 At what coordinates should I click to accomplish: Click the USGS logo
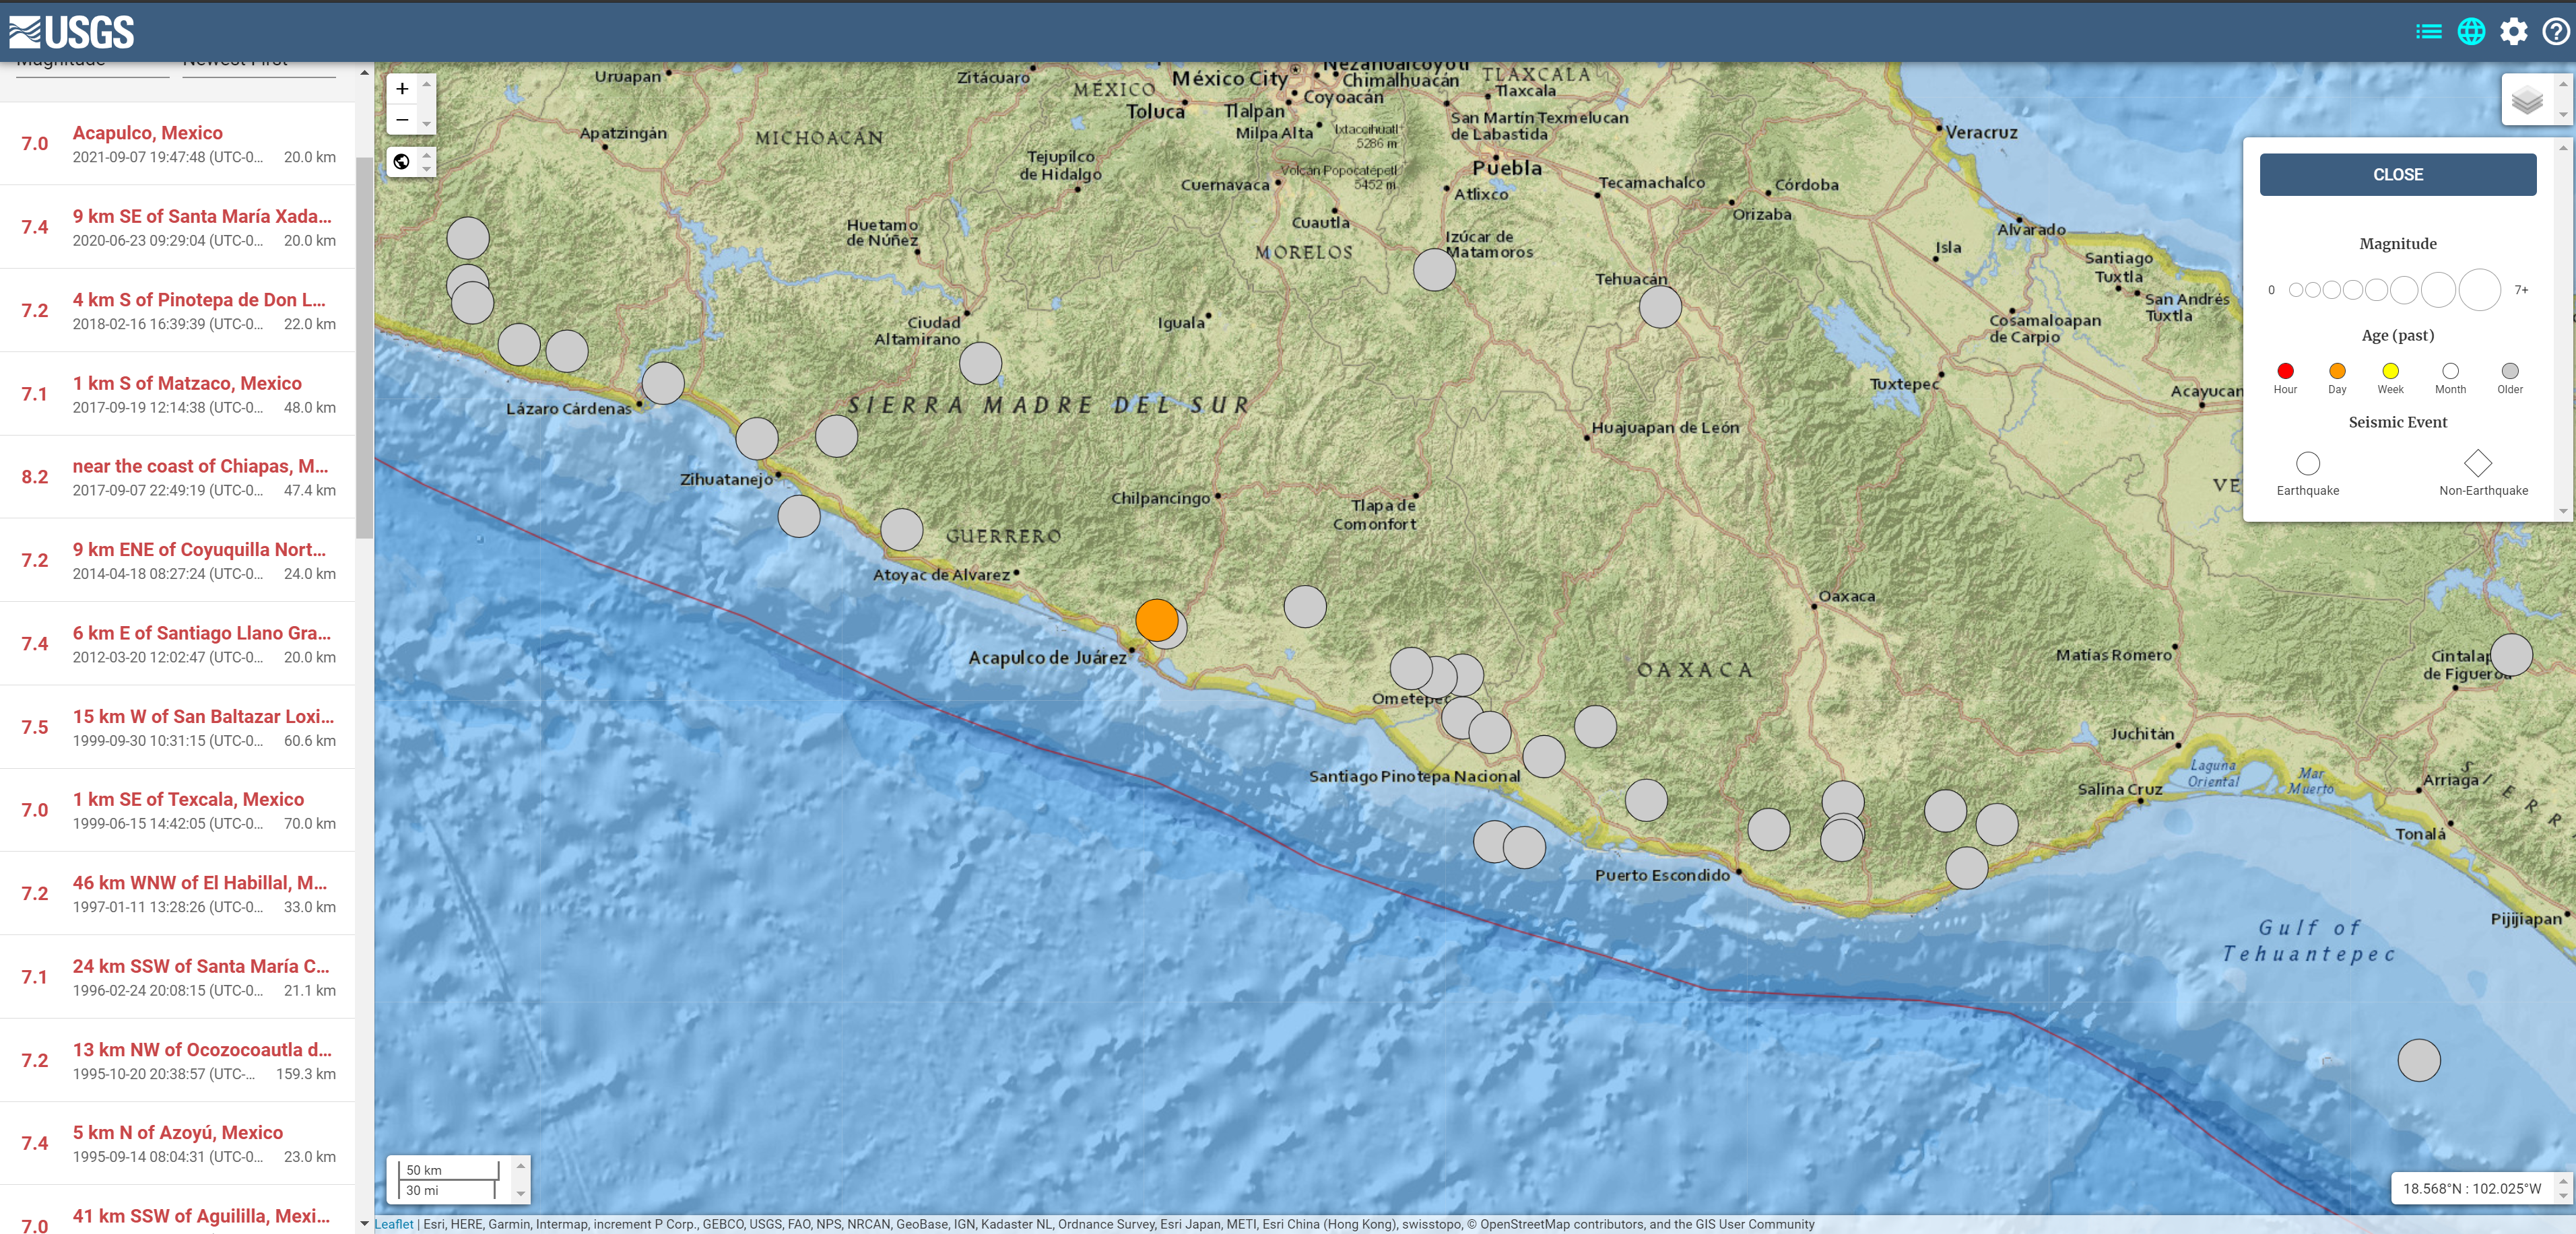click(72, 32)
